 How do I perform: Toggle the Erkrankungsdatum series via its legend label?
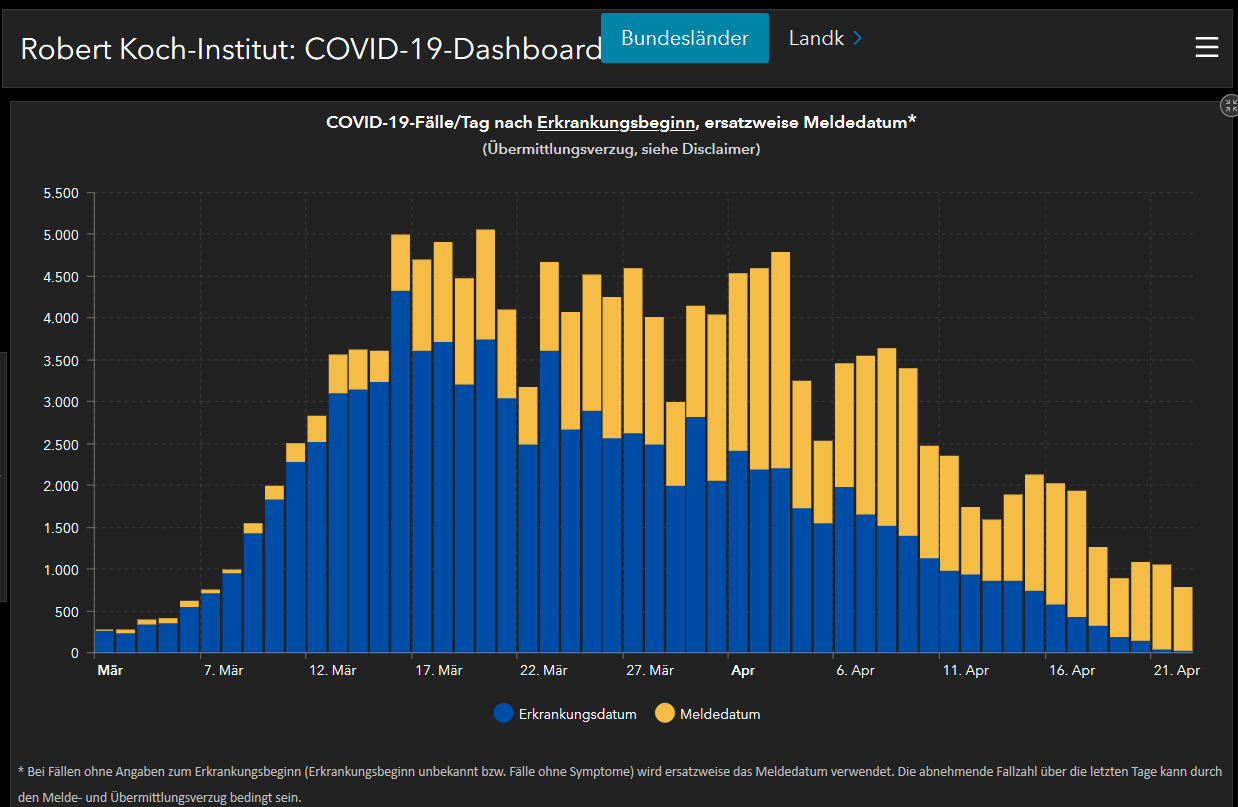(577, 714)
